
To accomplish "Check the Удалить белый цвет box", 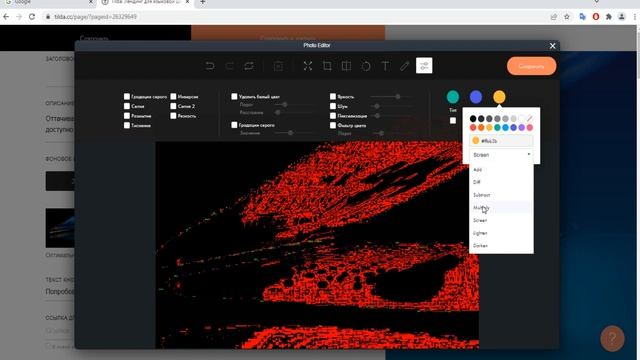I will pos(234,96).
